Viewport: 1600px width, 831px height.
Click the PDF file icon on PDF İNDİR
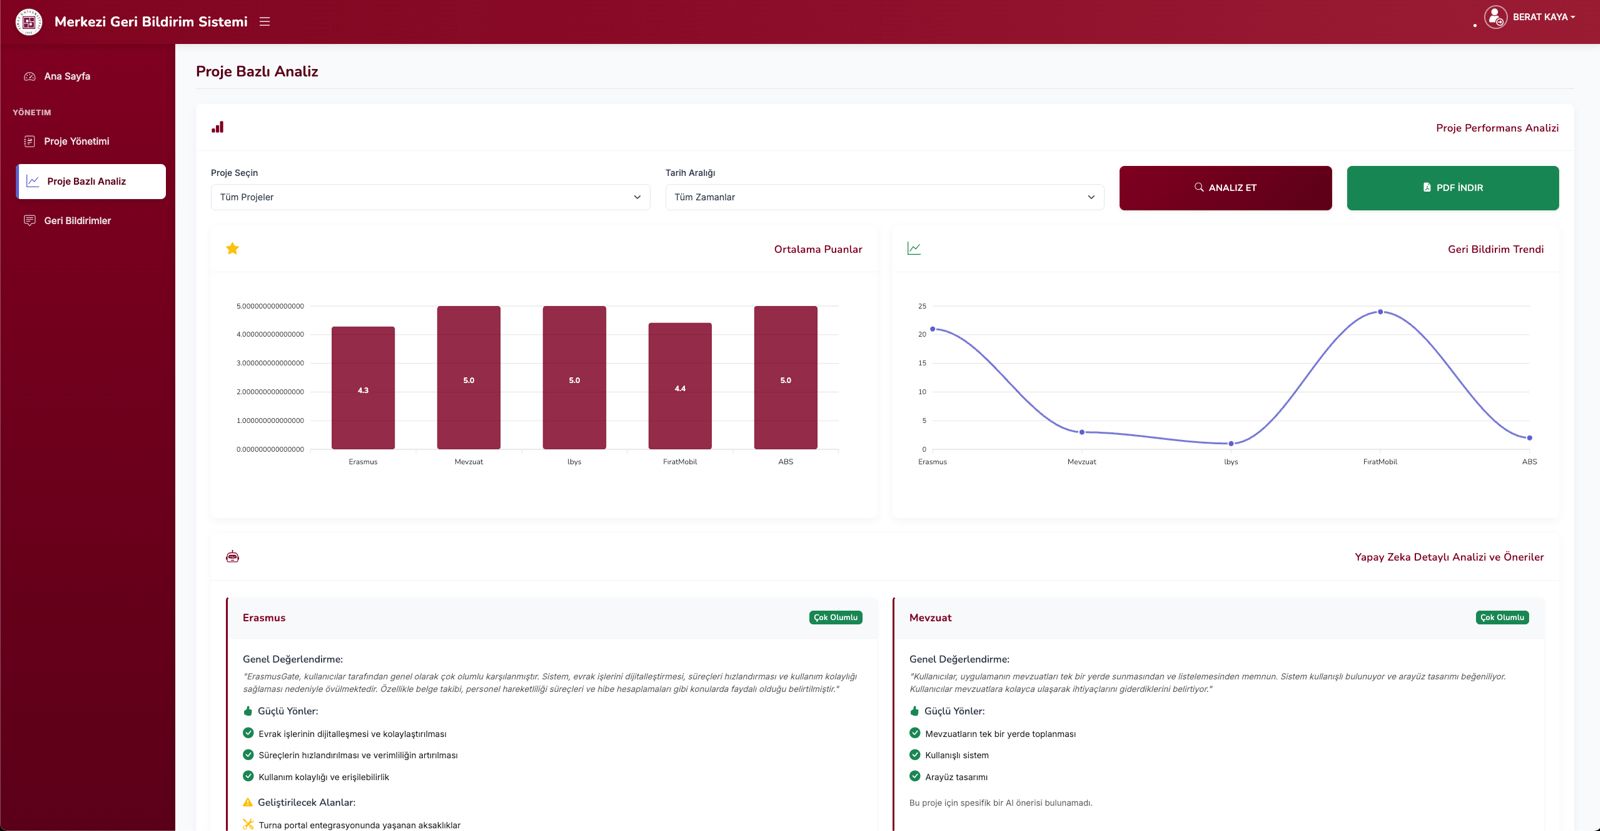[x=1427, y=187]
